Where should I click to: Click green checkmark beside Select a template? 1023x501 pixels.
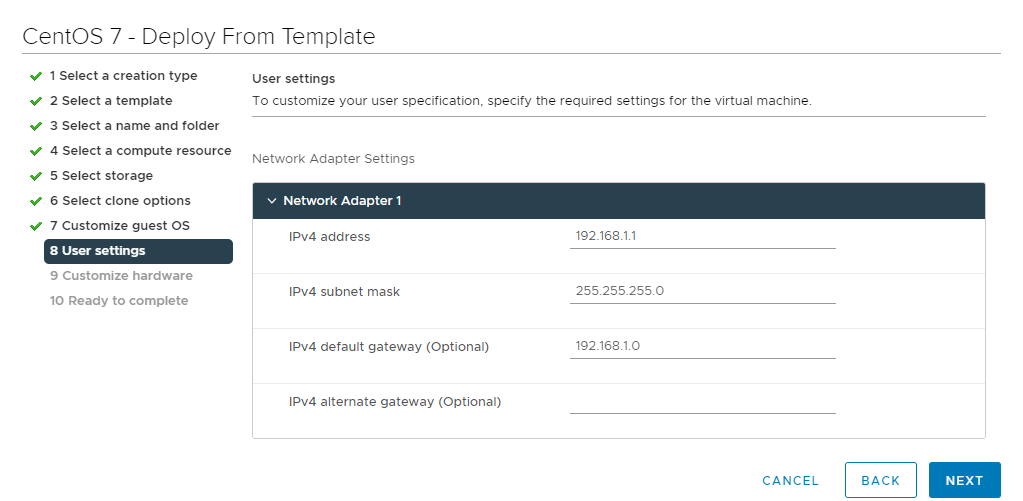click(36, 101)
